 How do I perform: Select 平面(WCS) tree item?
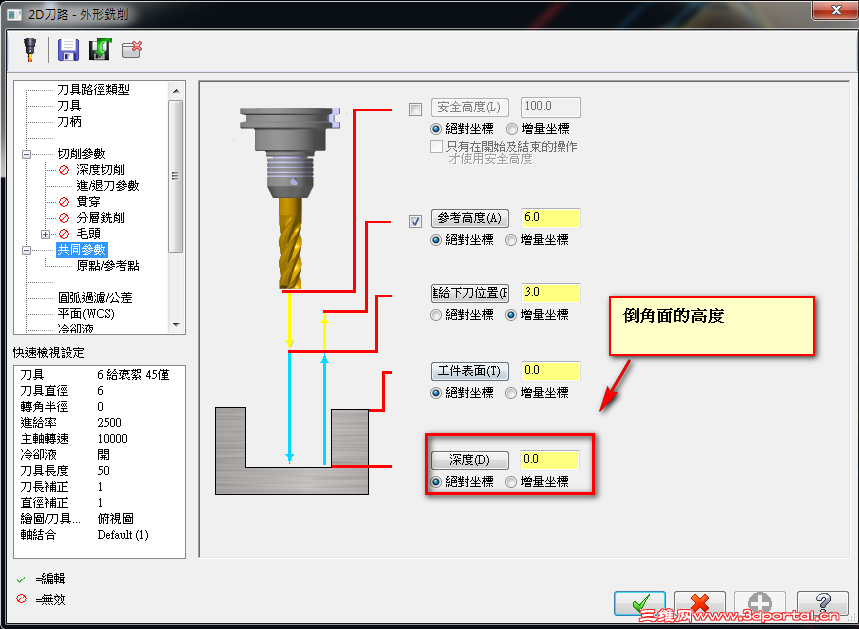[86, 313]
